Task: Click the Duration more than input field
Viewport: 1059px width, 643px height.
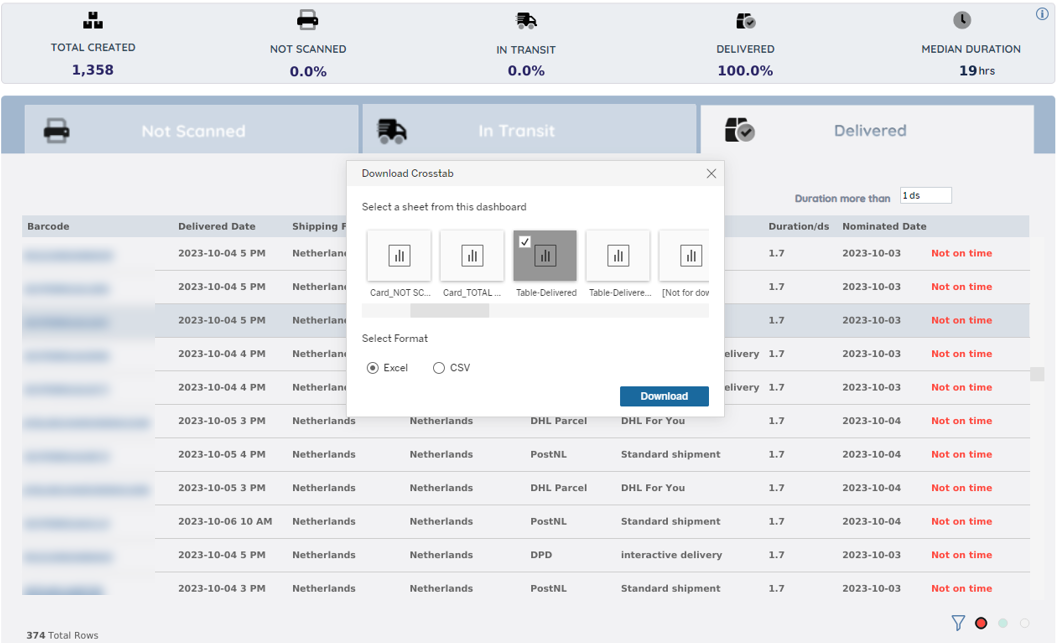Action: [926, 195]
